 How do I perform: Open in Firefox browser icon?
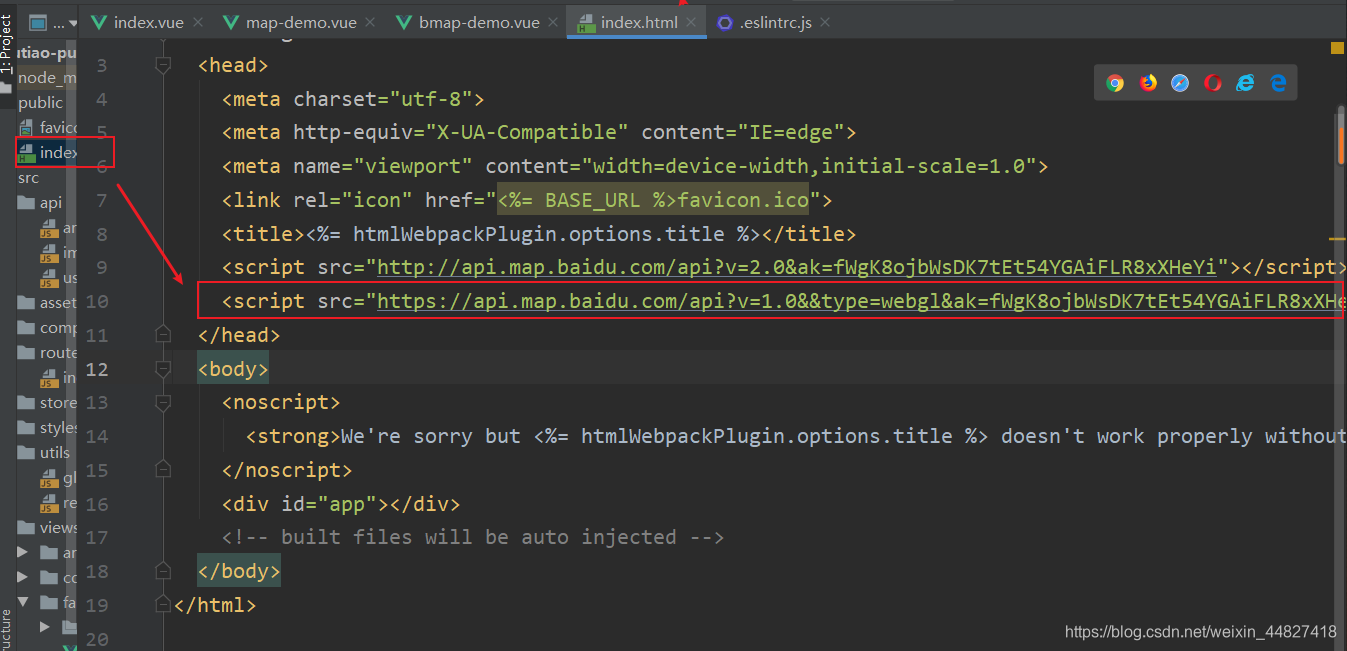(x=1148, y=83)
